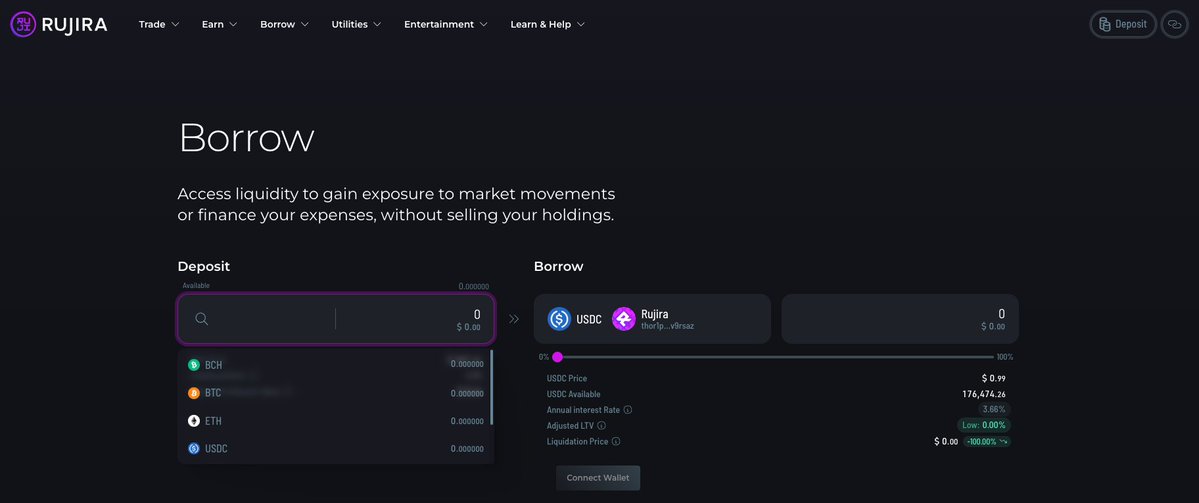Click the Annual interest Rate info icon
The height and width of the screenshot is (503, 1199).
coord(628,410)
